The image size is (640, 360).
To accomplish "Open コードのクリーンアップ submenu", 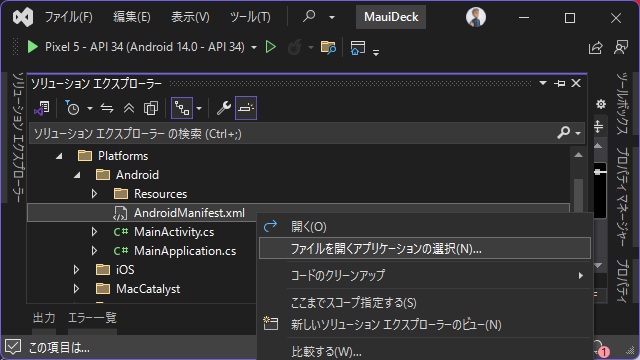I will (x=424, y=276).
